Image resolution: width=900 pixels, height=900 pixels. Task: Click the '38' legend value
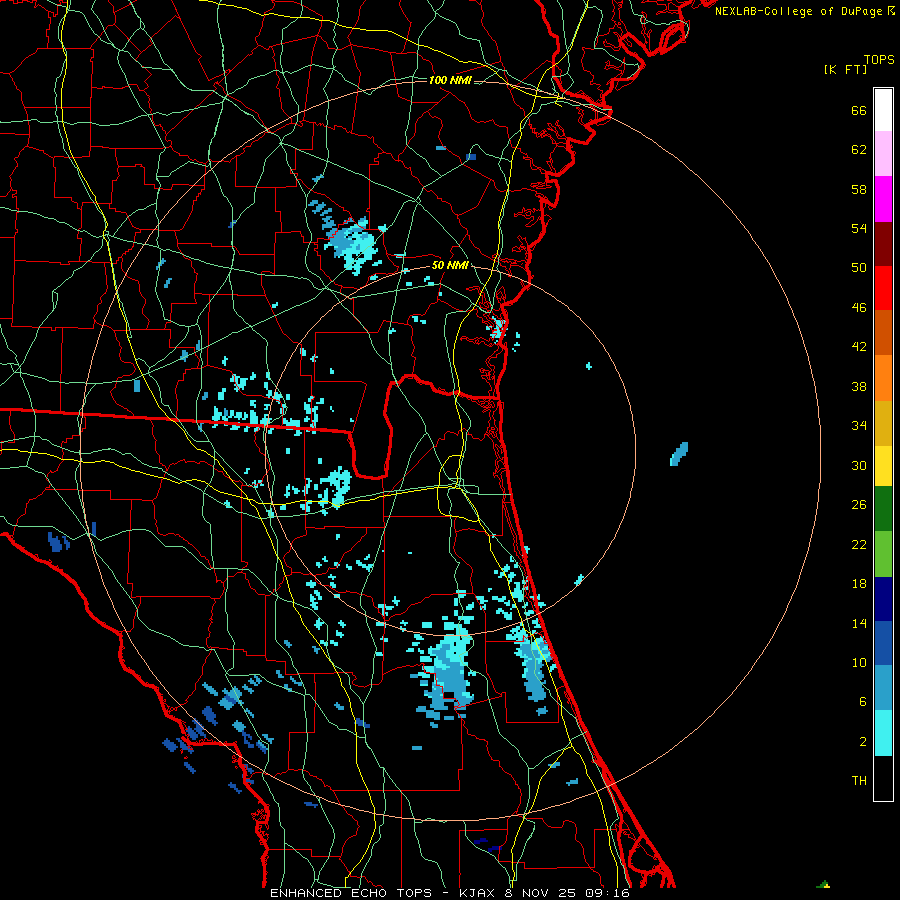coord(859,387)
